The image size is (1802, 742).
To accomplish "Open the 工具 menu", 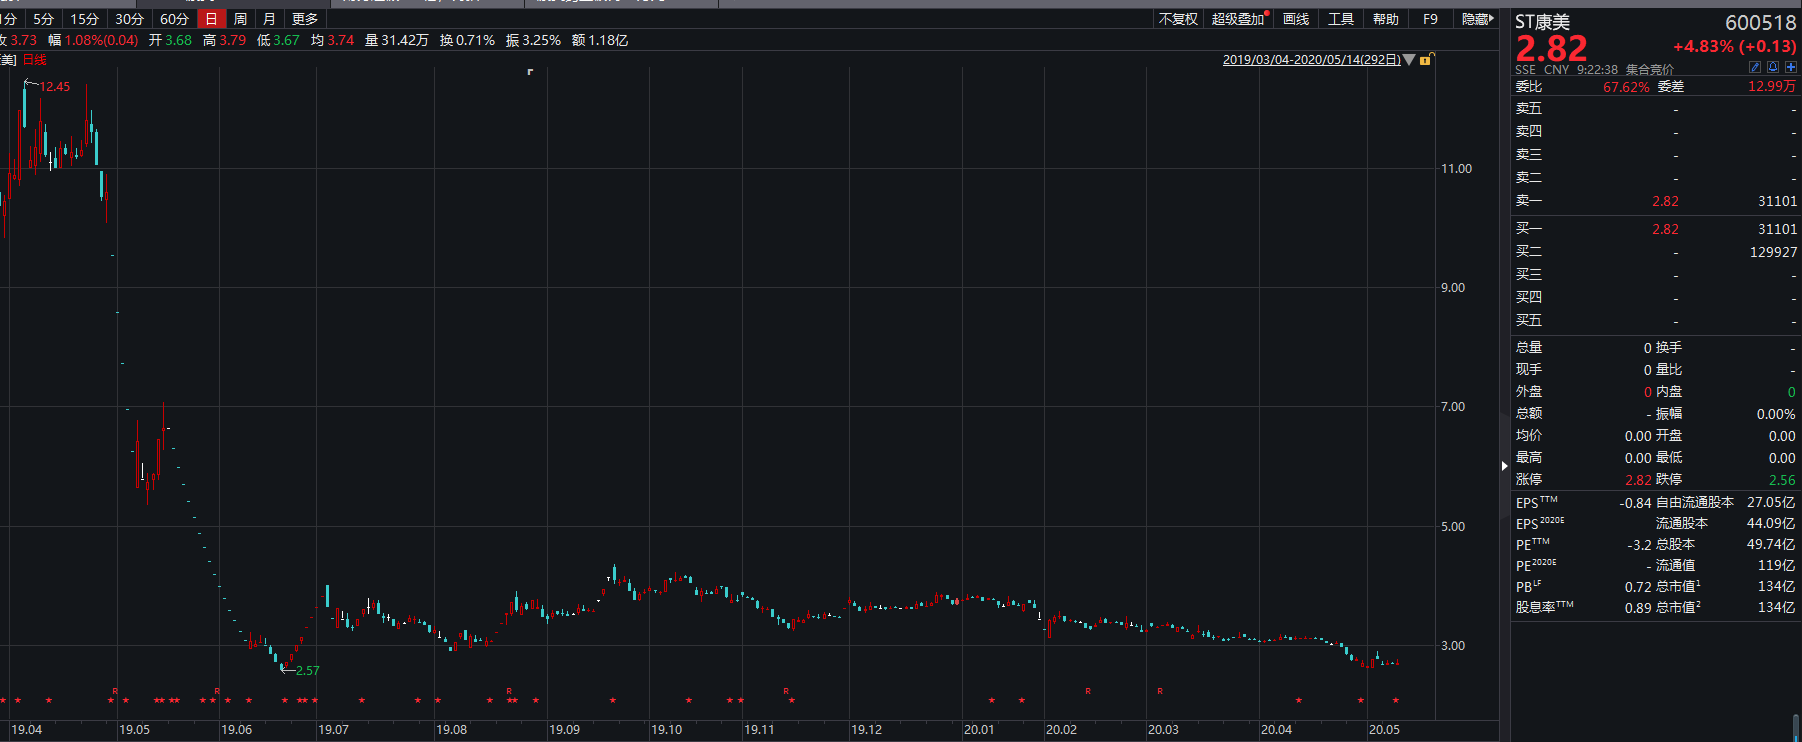I will pos(1340,19).
